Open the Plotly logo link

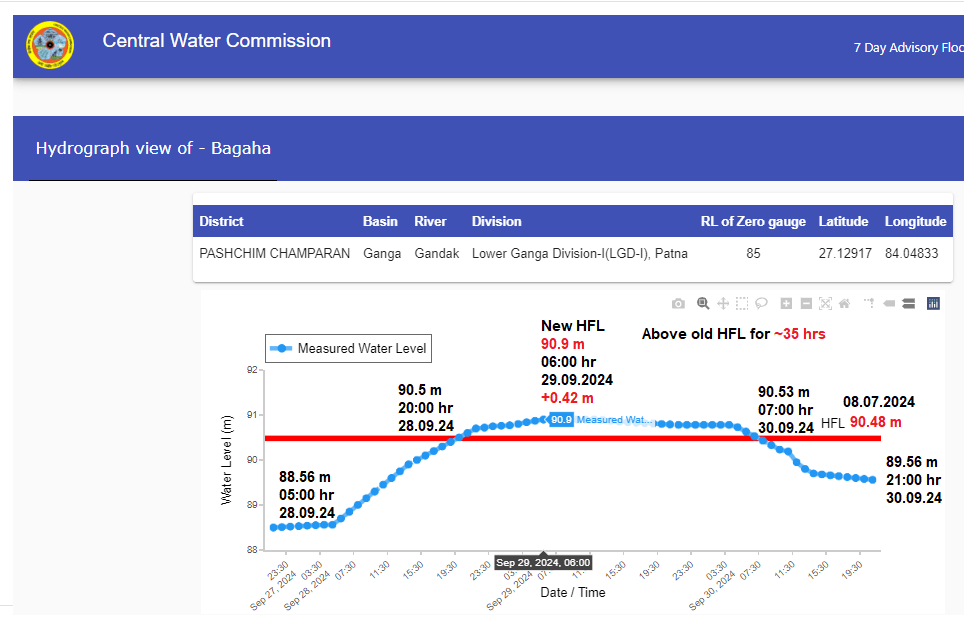point(934,303)
